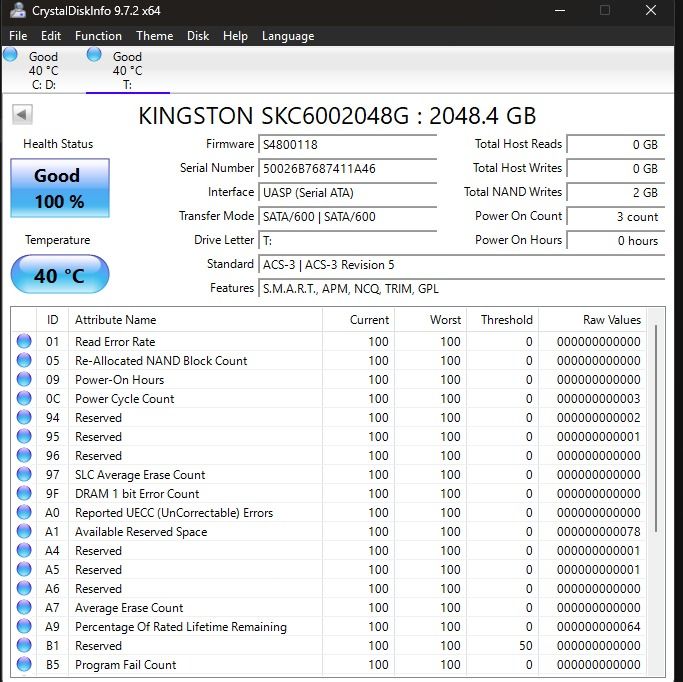Click the Power On Count value
Screen dimensions: 683x682
coord(615,216)
